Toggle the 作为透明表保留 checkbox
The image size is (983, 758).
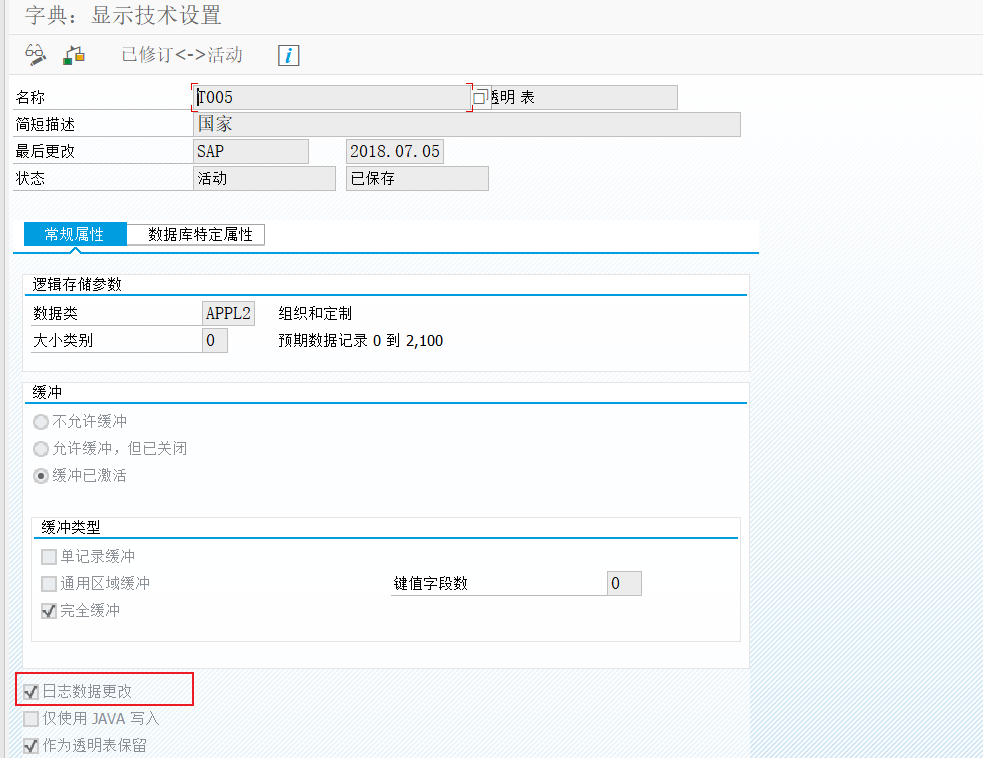31,745
